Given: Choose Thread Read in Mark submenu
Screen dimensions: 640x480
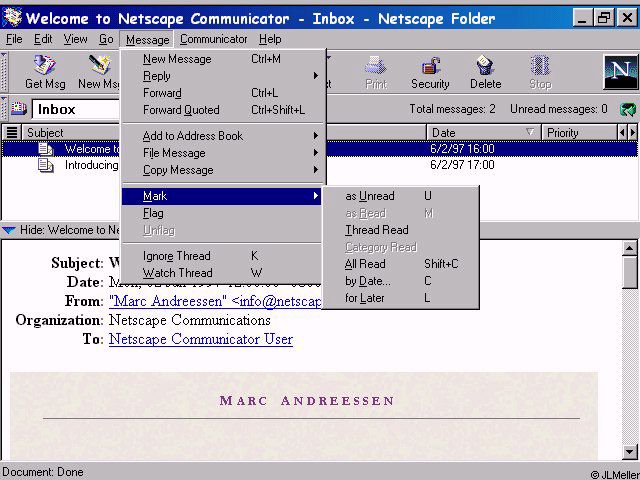Looking at the screenshot, I should (x=400, y=230).
